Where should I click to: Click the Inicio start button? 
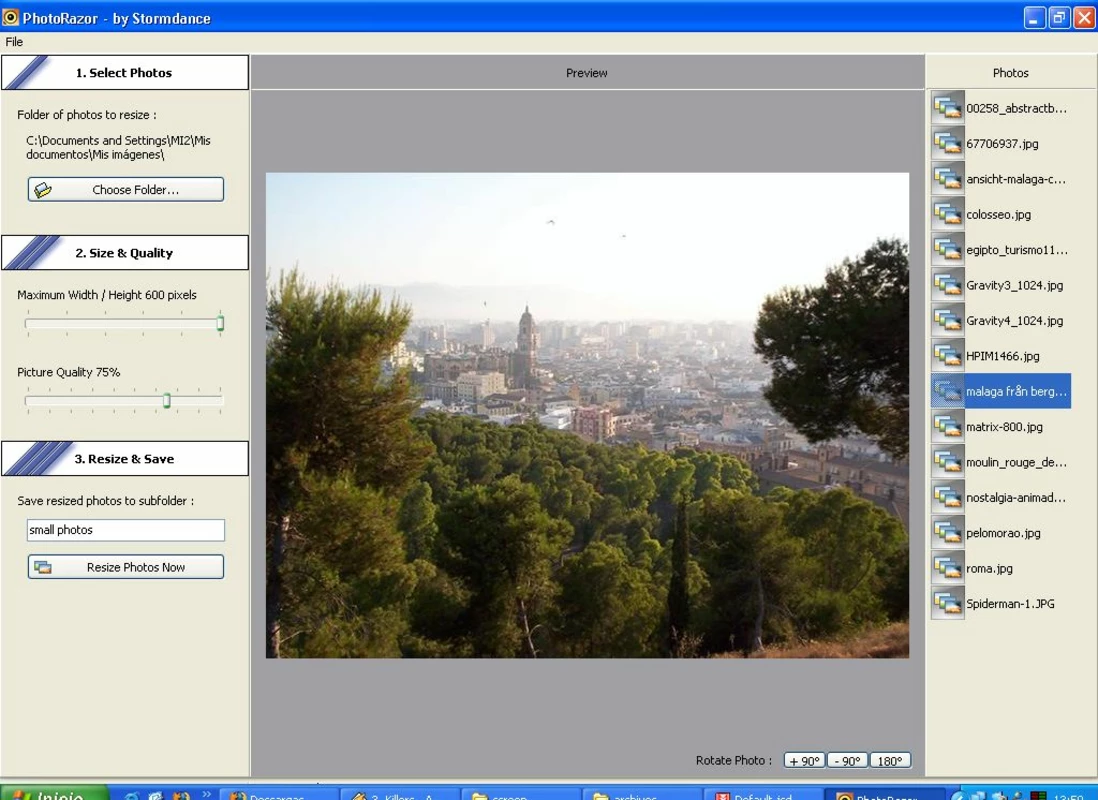(55, 793)
